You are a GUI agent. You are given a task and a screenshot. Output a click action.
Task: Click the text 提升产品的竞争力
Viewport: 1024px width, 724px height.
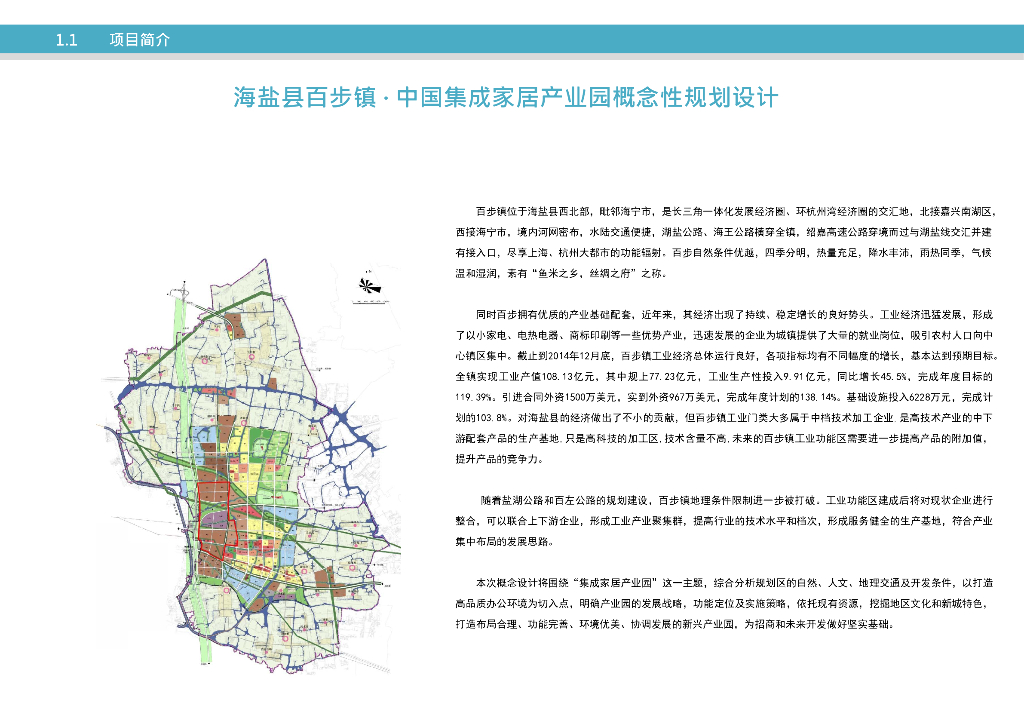[497, 459]
